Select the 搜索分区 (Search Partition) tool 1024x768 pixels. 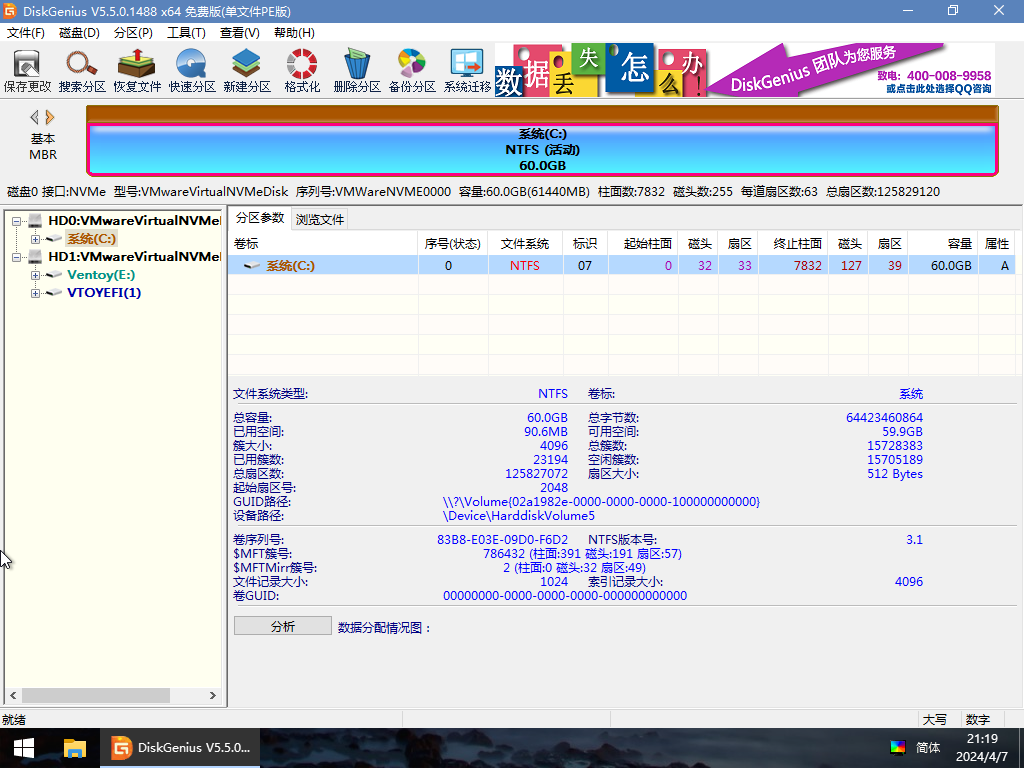(81, 70)
